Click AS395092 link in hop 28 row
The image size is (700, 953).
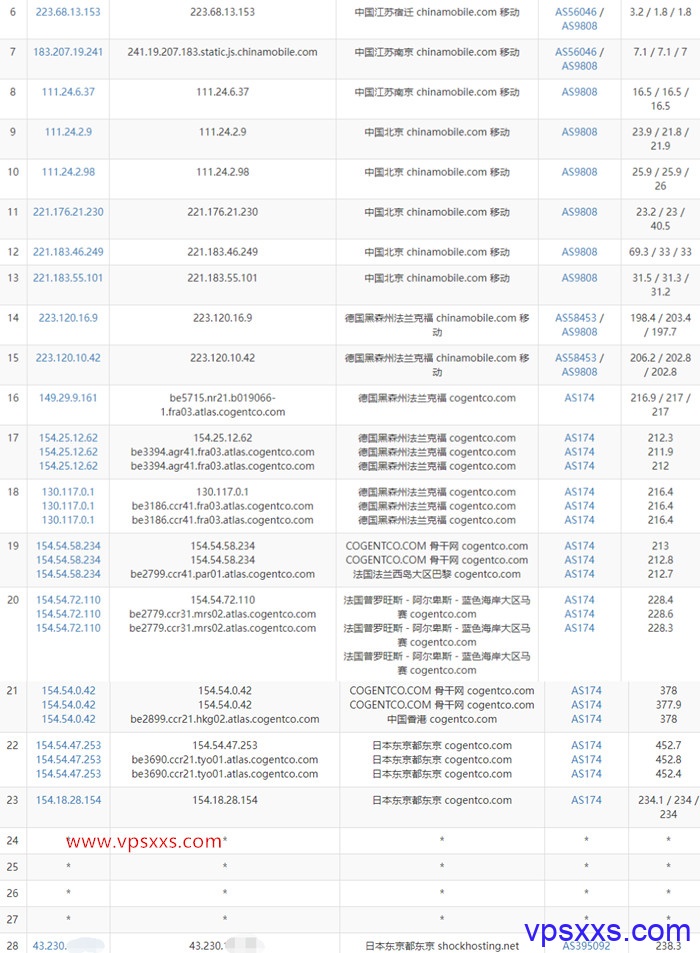coord(586,946)
